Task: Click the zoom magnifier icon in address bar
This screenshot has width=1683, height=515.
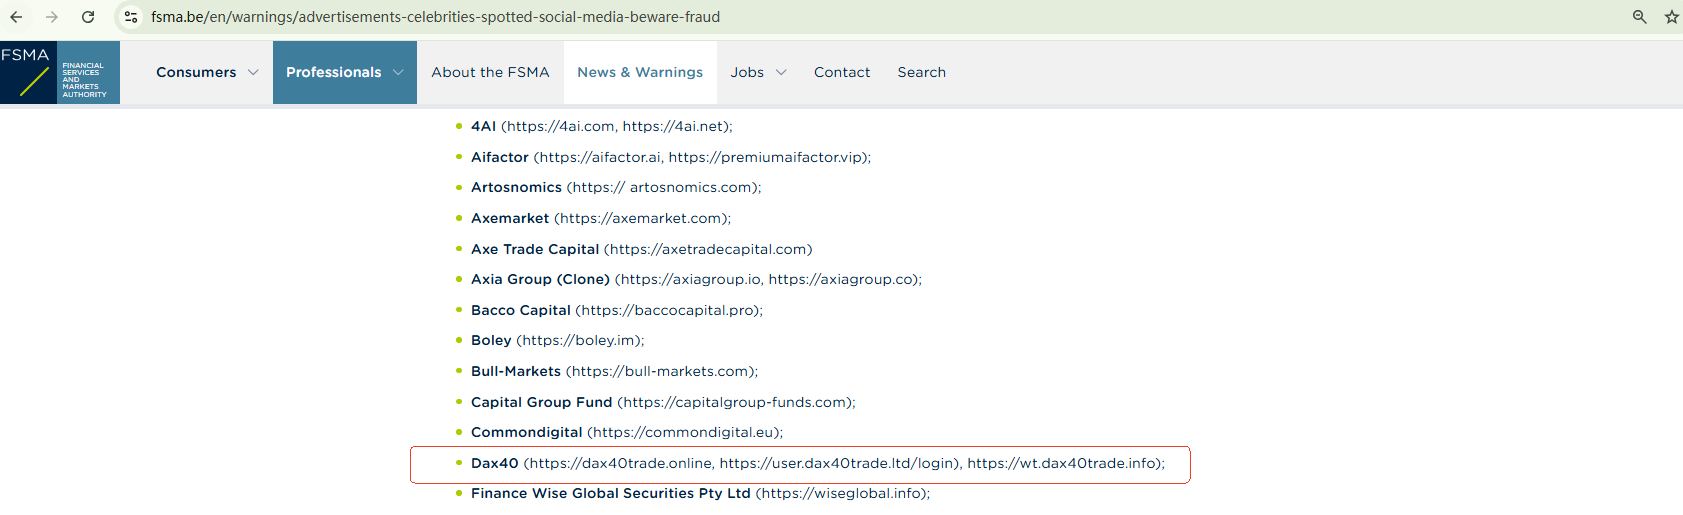Action: pyautogui.click(x=1639, y=17)
